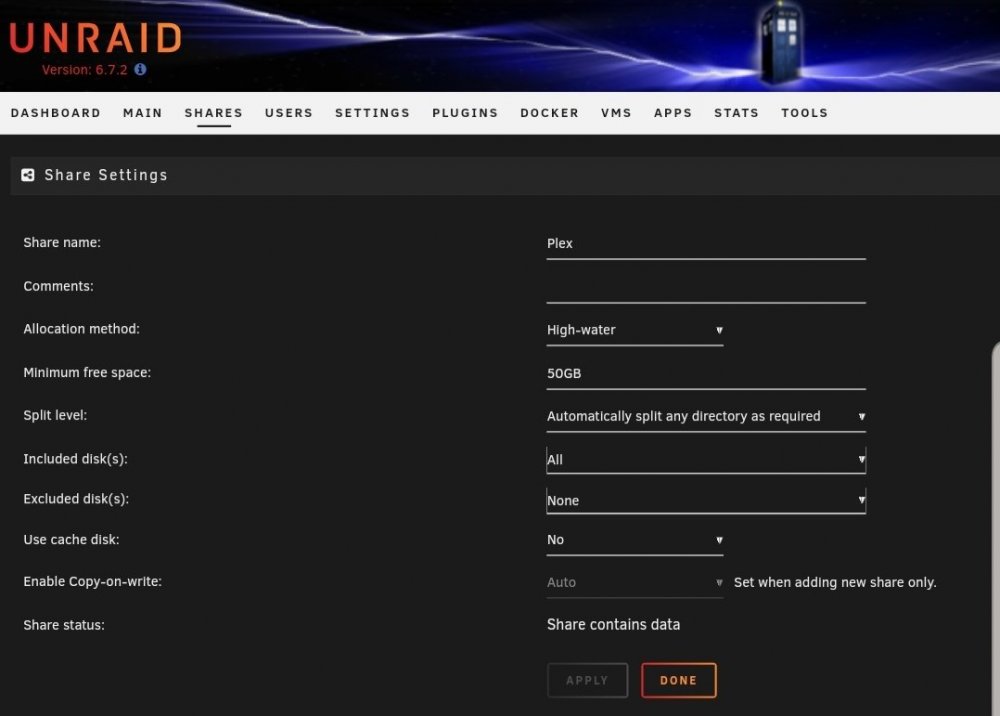Open the Users tab
This screenshot has width=1000, height=716.
pos(289,113)
